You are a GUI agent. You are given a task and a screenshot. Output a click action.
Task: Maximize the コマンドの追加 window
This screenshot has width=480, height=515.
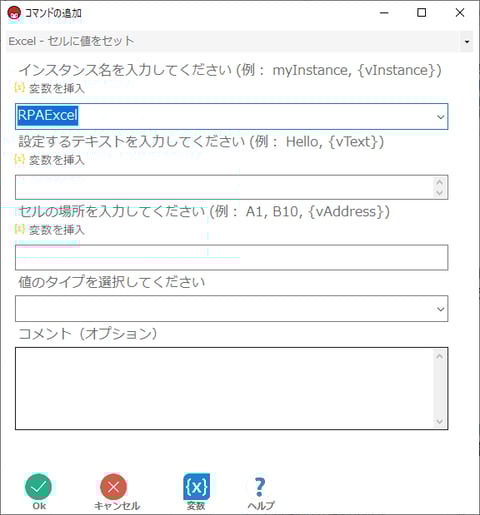pos(422,13)
